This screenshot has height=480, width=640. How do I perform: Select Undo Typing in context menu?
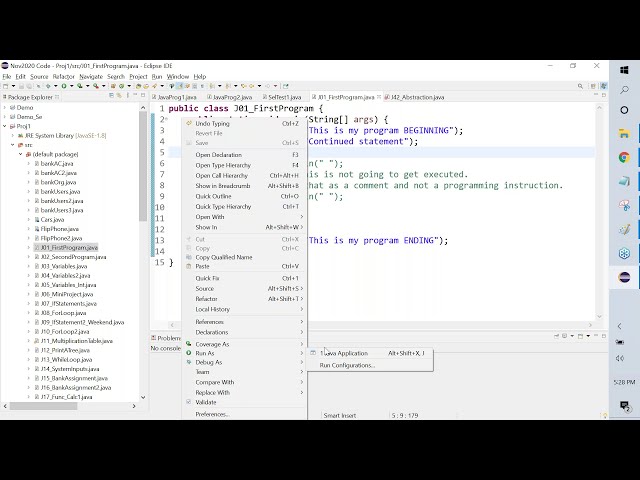click(x=244, y=123)
